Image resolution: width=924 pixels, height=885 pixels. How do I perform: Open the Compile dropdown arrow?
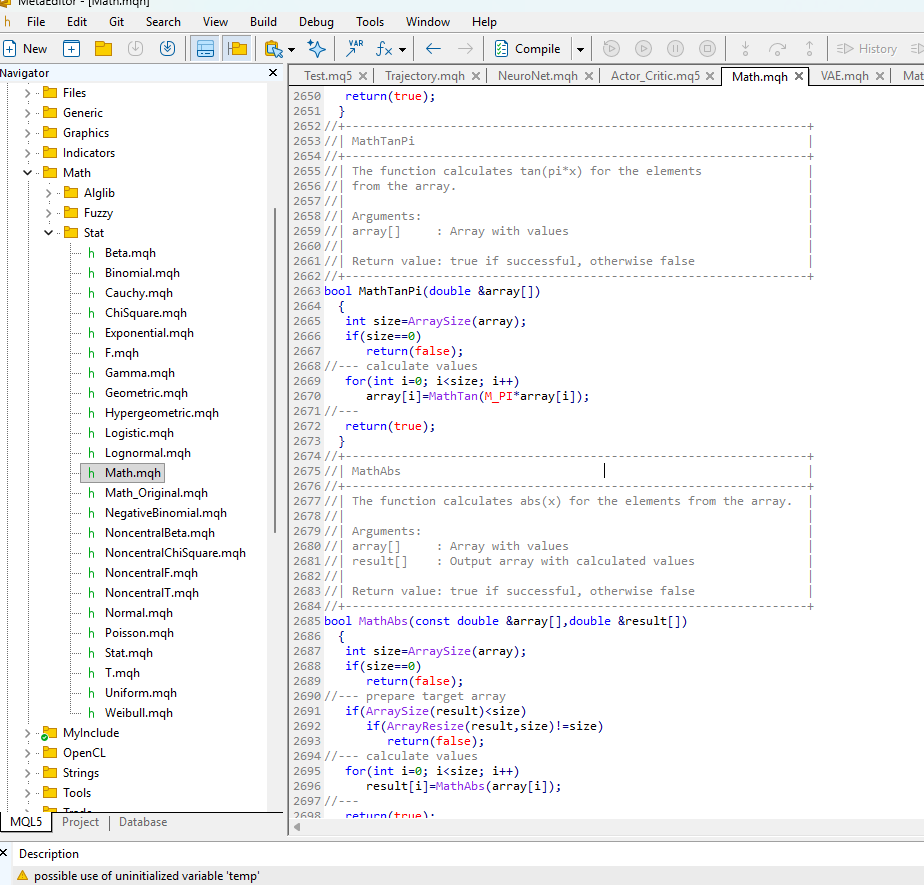[x=580, y=48]
